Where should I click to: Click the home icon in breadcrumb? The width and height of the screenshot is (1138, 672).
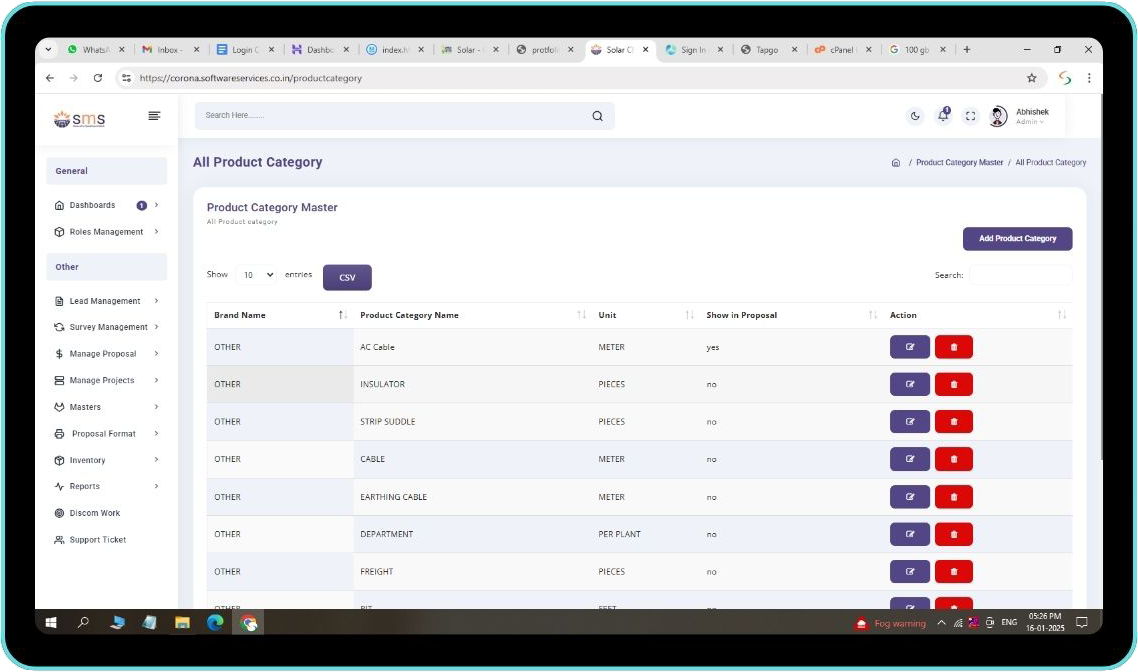coord(896,163)
